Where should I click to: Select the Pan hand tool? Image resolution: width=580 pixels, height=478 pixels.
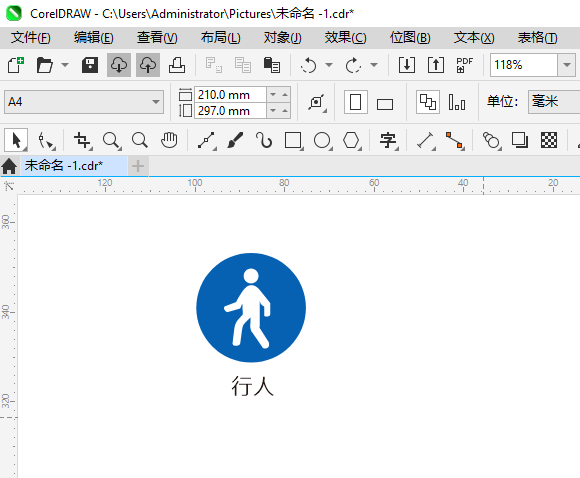(169, 141)
